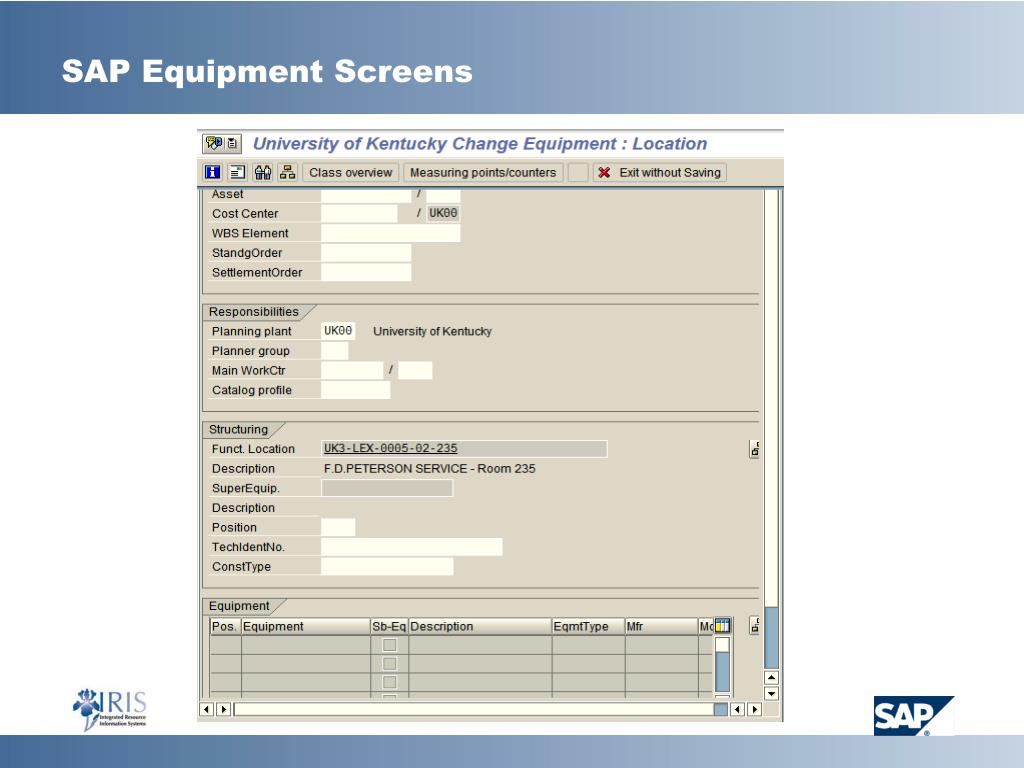This screenshot has width=1024, height=768.
Task: Click the University of Kentucky plant description text
Action: click(432, 331)
